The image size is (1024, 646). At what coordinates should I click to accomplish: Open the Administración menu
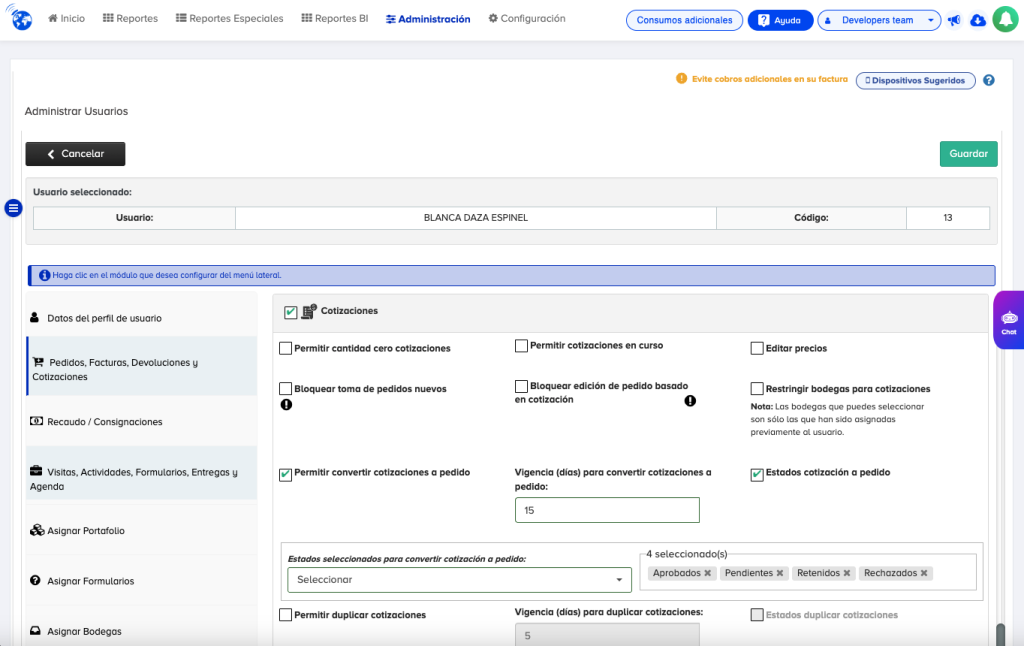point(427,18)
